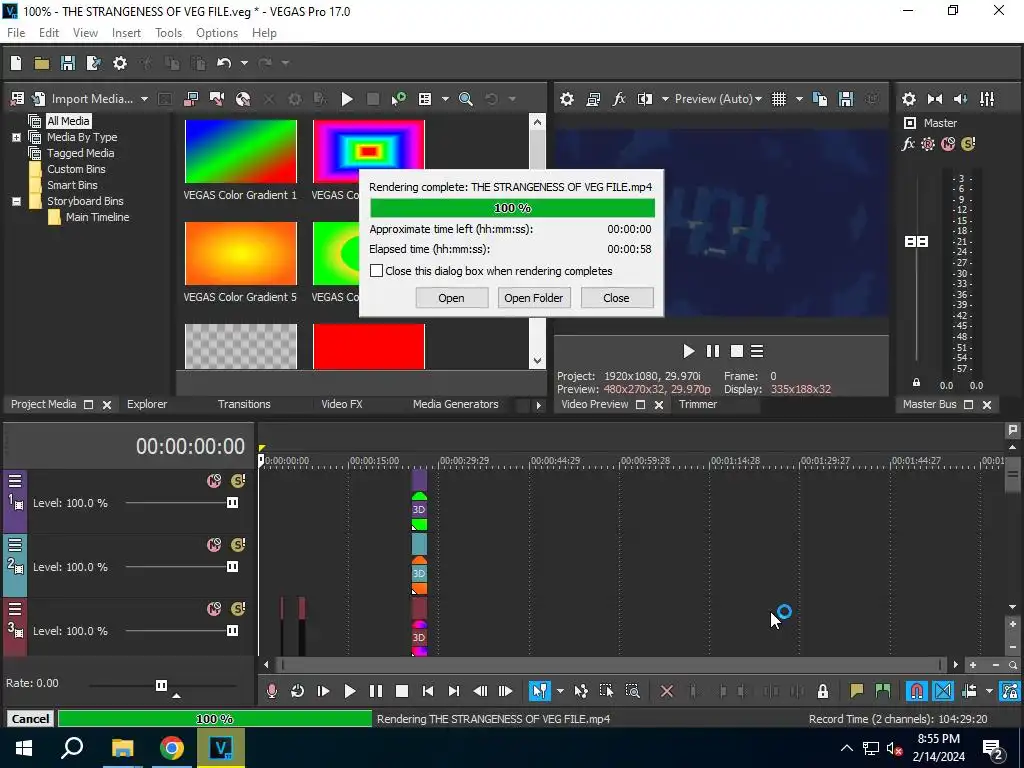This screenshot has width=1024, height=768.
Task: Click the Undo arrow
Action: pyautogui.click(x=224, y=63)
